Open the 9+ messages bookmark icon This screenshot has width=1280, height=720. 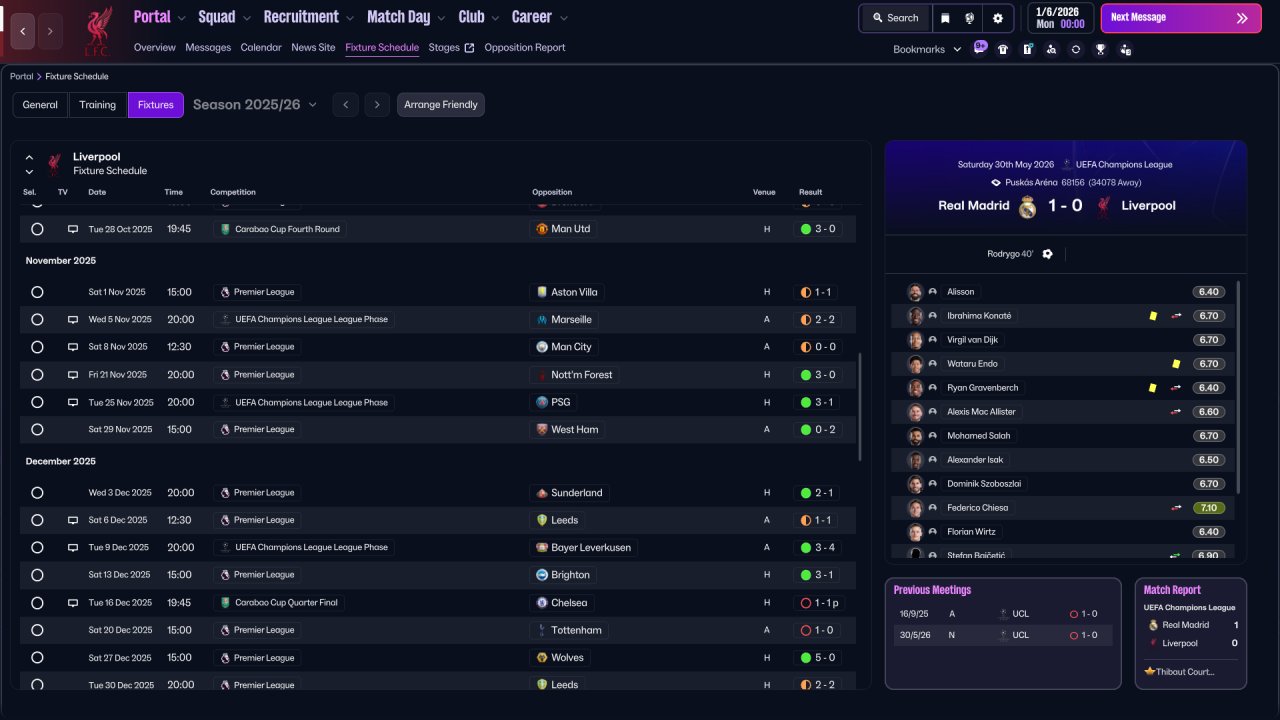pyautogui.click(x=980, y=48)
